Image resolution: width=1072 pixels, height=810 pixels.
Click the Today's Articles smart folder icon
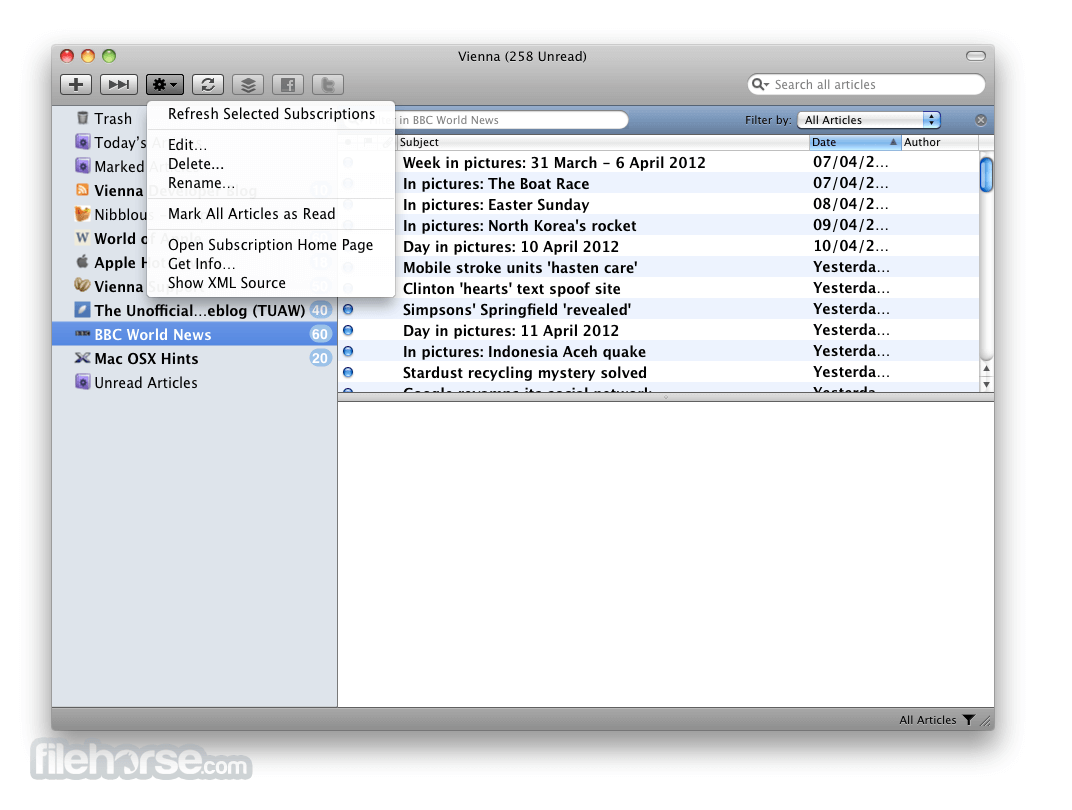pyautogui.click(x=83, y=141)
